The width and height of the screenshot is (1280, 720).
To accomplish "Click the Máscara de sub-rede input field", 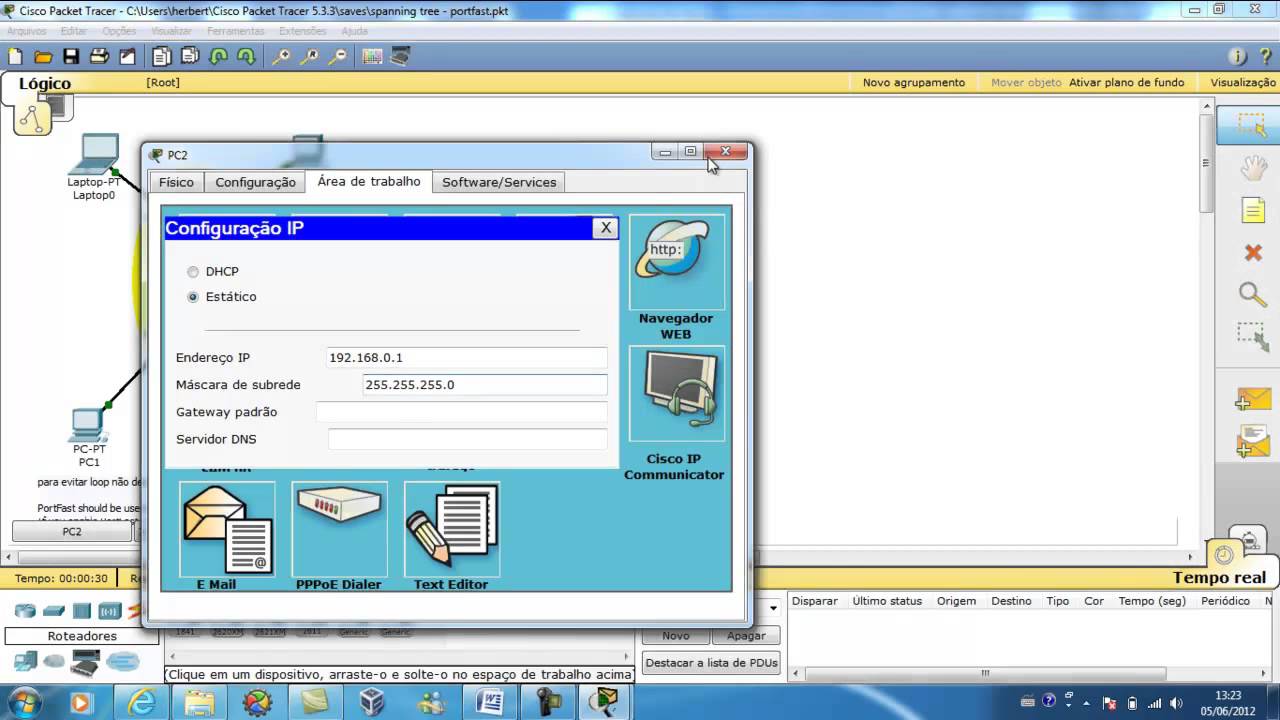I will click(484, 385).
